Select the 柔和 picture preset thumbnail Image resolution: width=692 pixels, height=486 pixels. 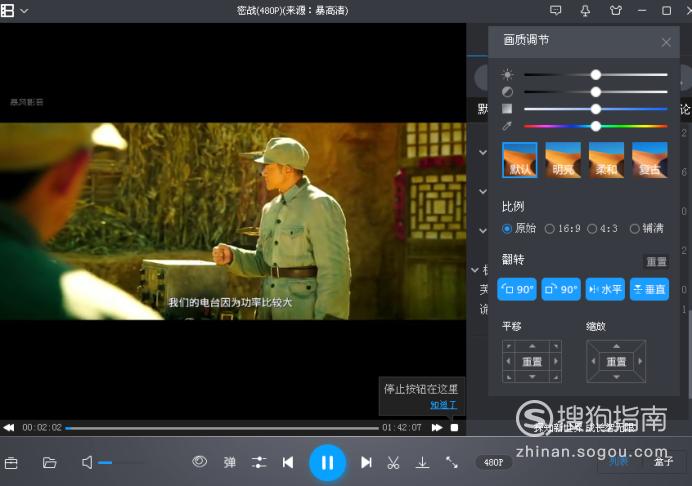click(x=606, y=160)
